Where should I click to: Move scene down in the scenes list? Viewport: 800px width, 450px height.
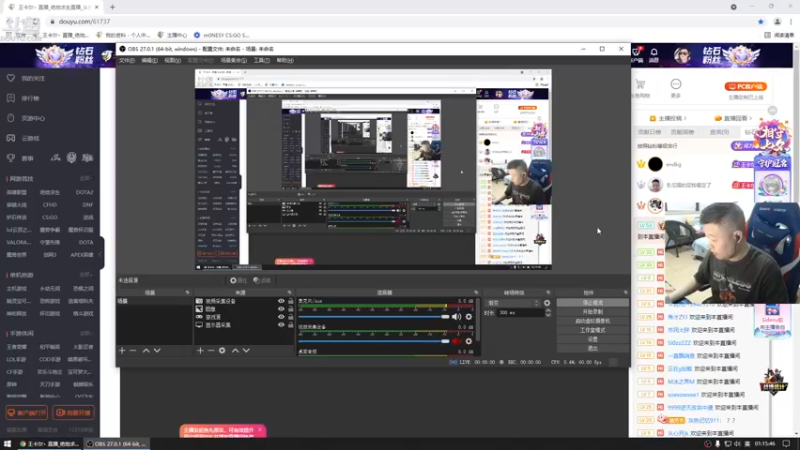tap(157, 351)
